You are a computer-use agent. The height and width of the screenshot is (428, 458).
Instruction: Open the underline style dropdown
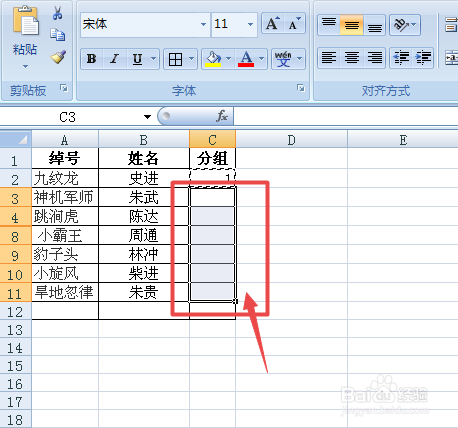pos(153,59)
